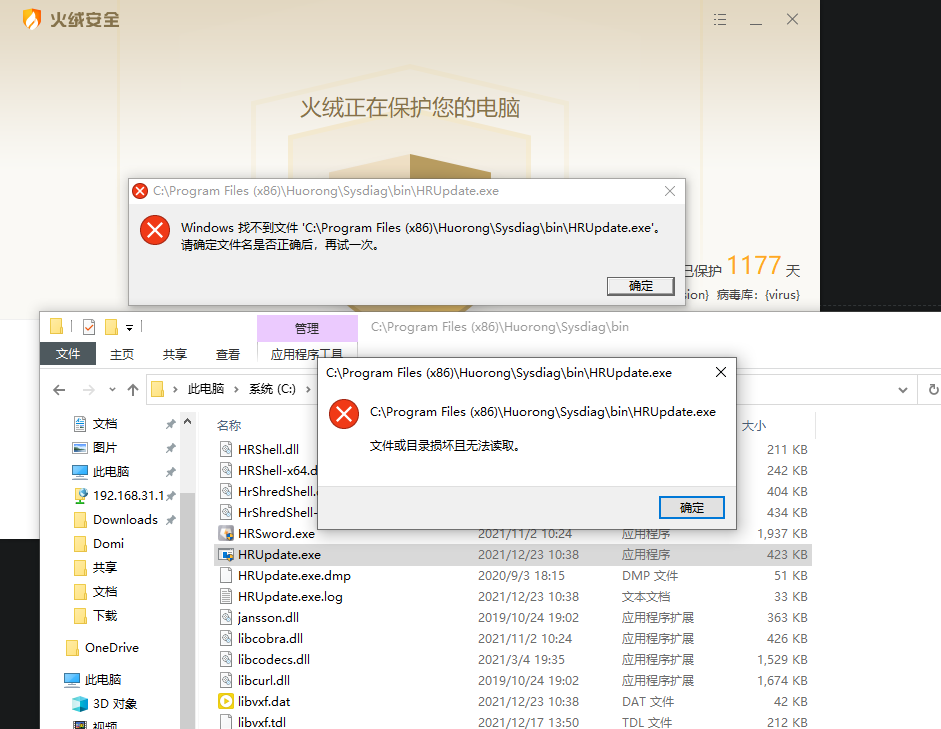Open the 应用程序工具 ribbon tab
The height and width of the screenshot is (729, 941).
point(306,354)
